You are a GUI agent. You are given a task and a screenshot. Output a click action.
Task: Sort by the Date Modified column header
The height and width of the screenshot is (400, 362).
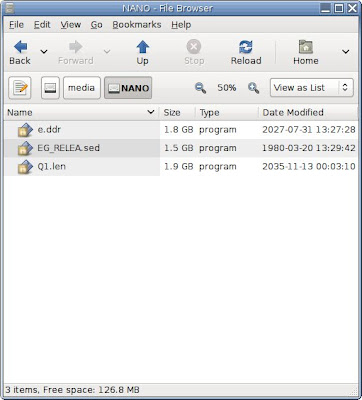(308, 113)
